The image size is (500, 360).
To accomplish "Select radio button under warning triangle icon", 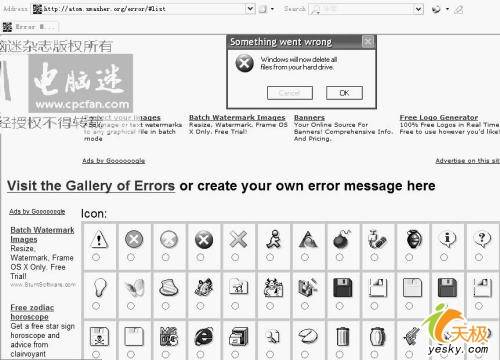I will point(96,257).
